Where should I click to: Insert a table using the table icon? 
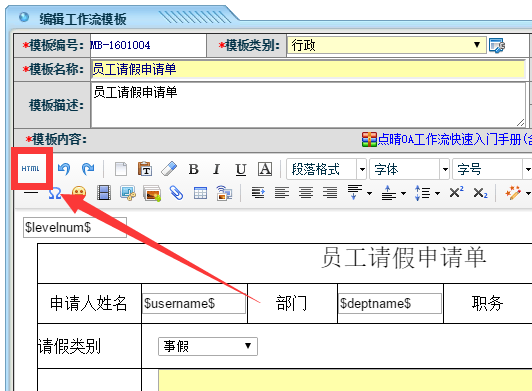click(200, 193)
